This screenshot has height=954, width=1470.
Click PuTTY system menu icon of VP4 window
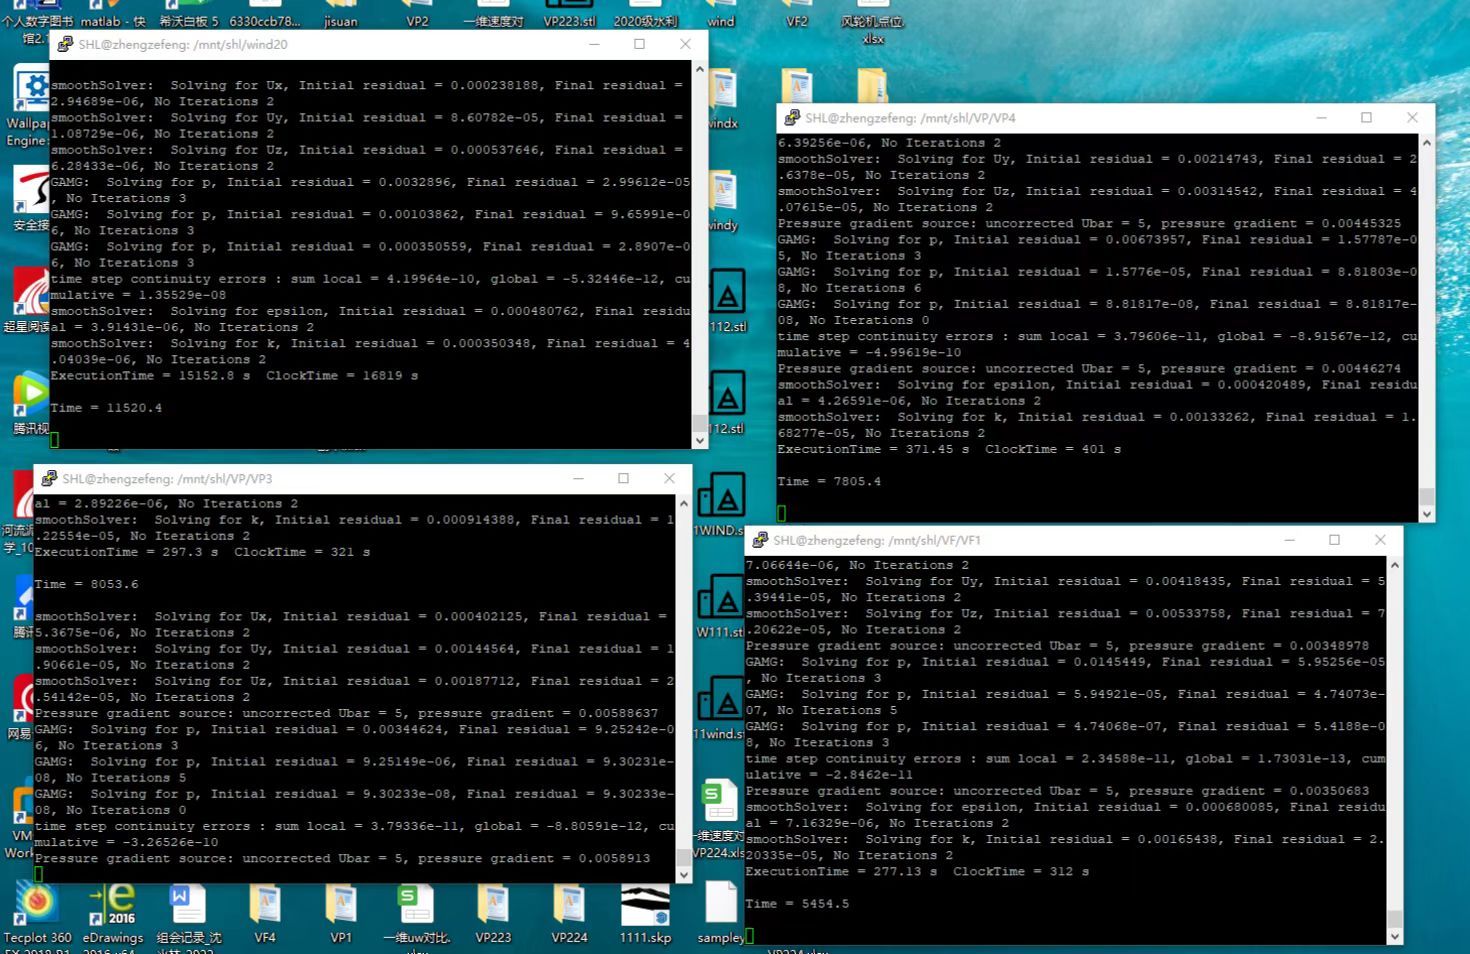[x=791, y=118]
